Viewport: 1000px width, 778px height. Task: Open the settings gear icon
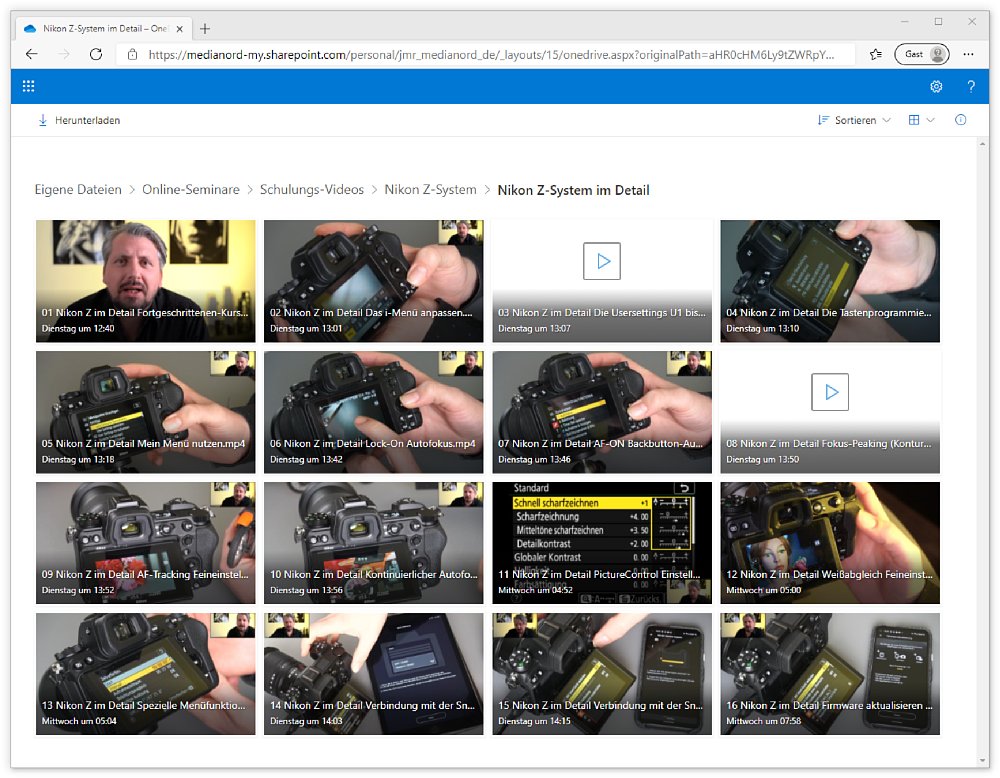tap(936, 86)
